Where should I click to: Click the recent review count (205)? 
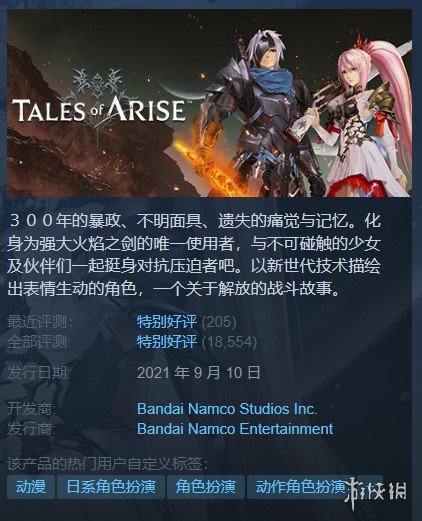coord(219,322)
